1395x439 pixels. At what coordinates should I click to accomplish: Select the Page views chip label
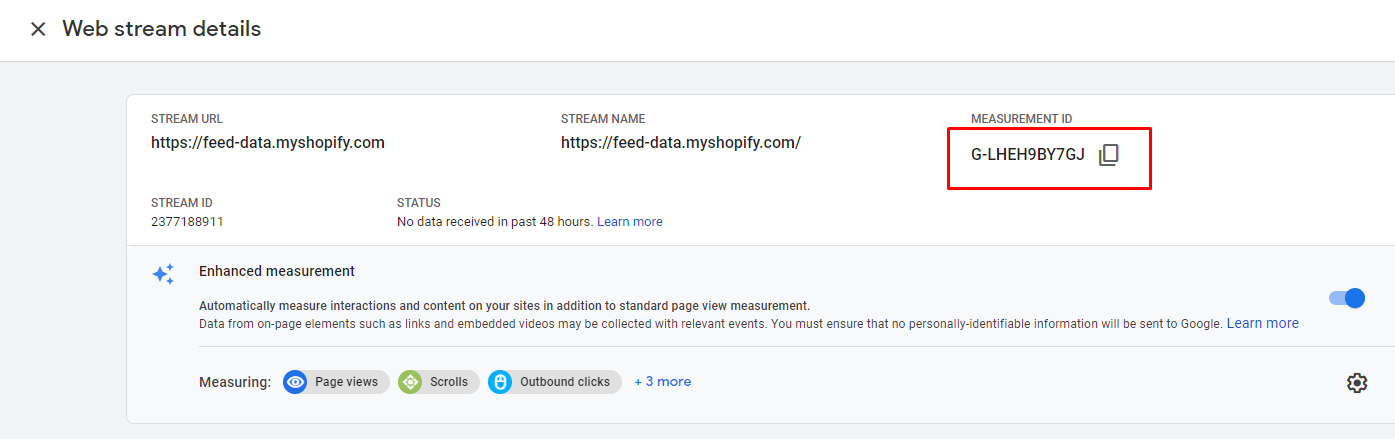[x=346, y=382]
